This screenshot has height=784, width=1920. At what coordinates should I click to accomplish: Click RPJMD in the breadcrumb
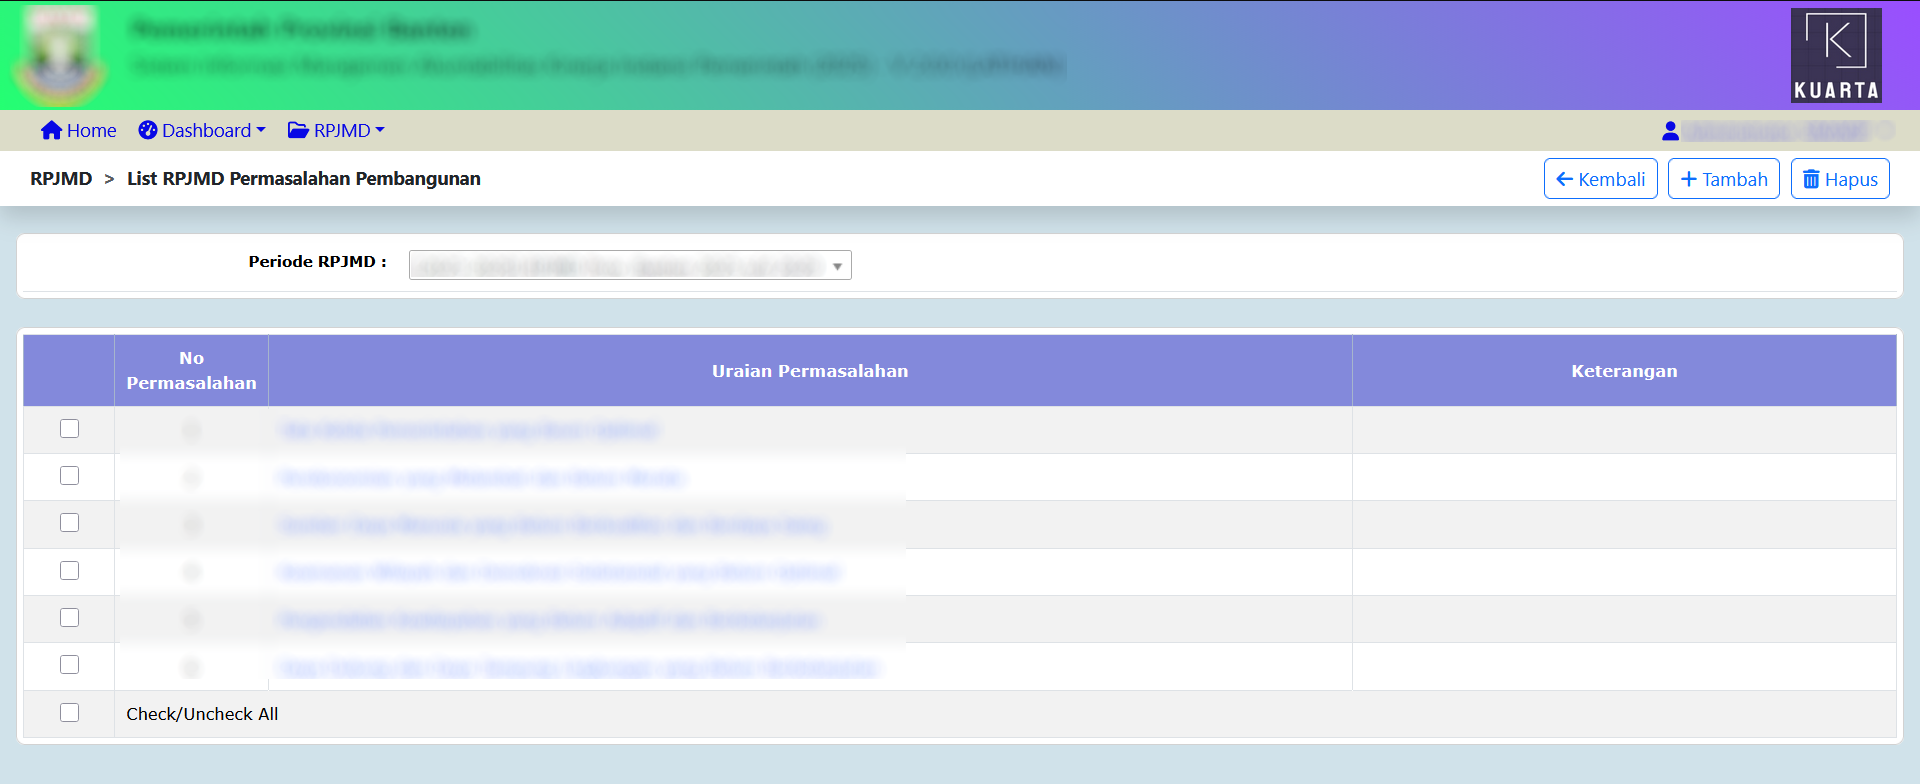point(61,179)
